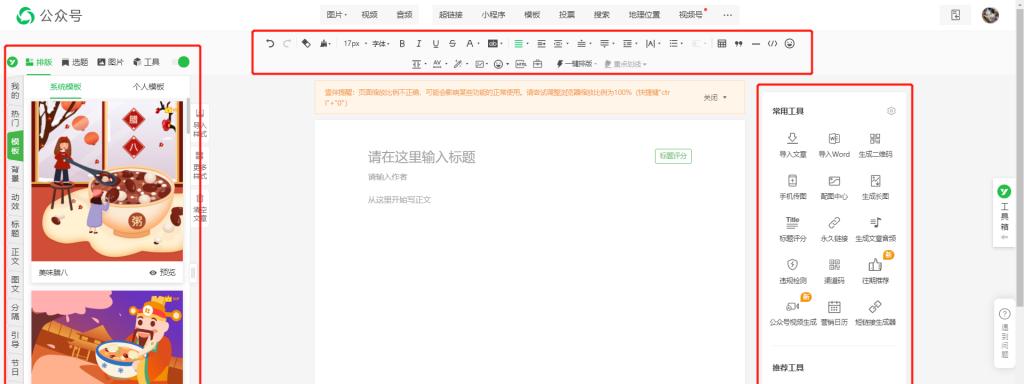Open the 字体 font family dropdown
Screen dimensions: 1024x384
pos(381,44)
